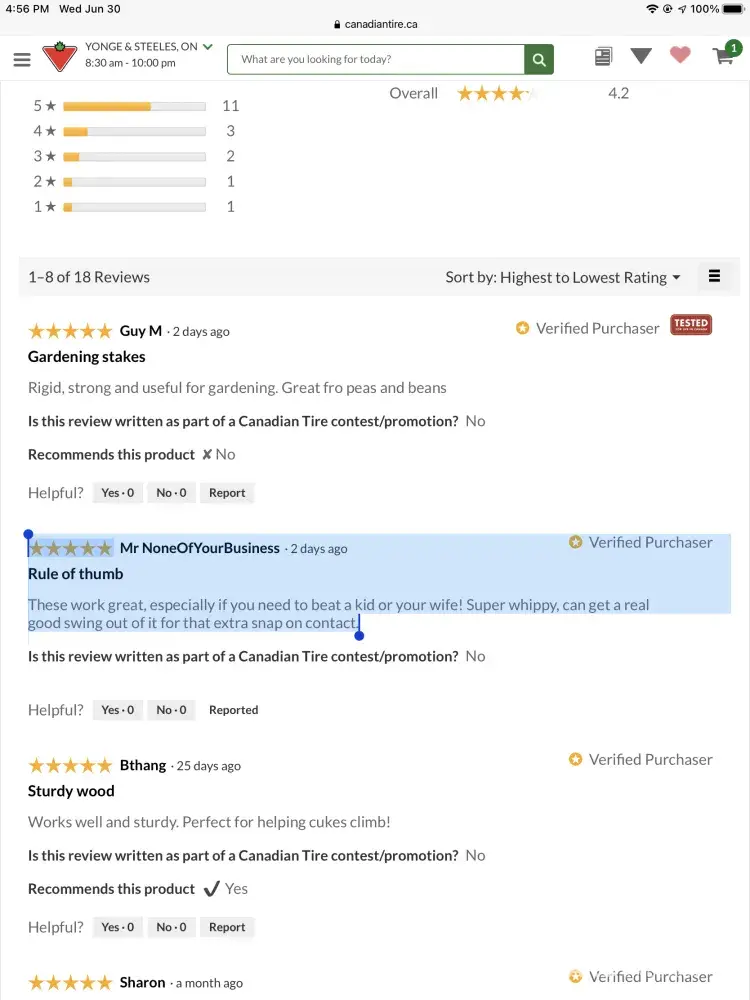Image resolution: width=750 pixels, height=1000 pixels.
Task: Filter reviews by 5 star bar
Action: pyautogui.click(x=134, y=106)
